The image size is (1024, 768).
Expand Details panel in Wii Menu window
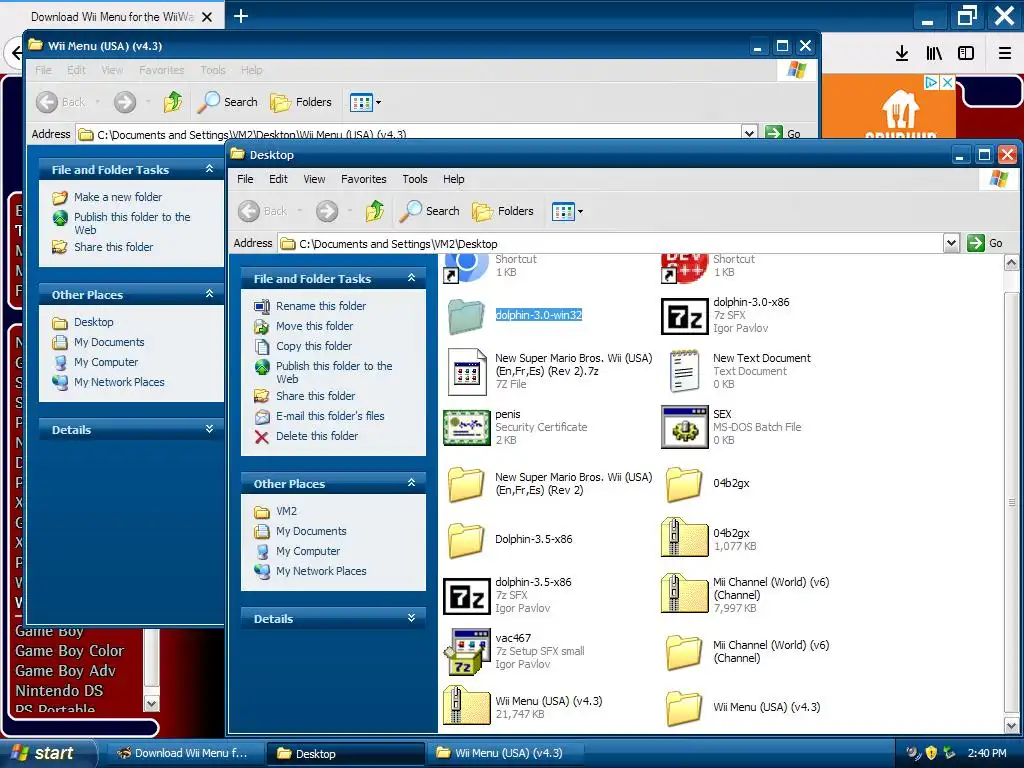click(210, 429)
